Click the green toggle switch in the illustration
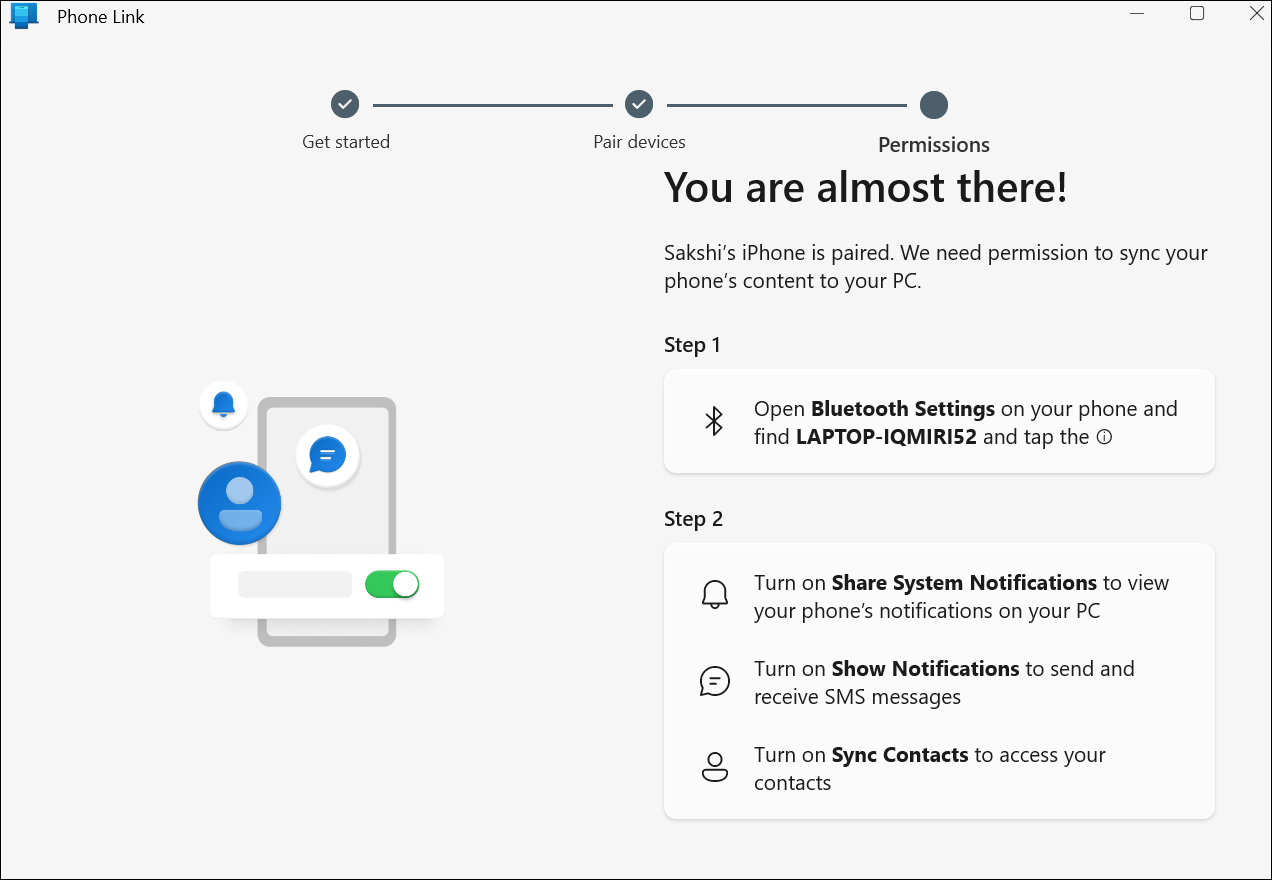 click(x=392, y=584)
